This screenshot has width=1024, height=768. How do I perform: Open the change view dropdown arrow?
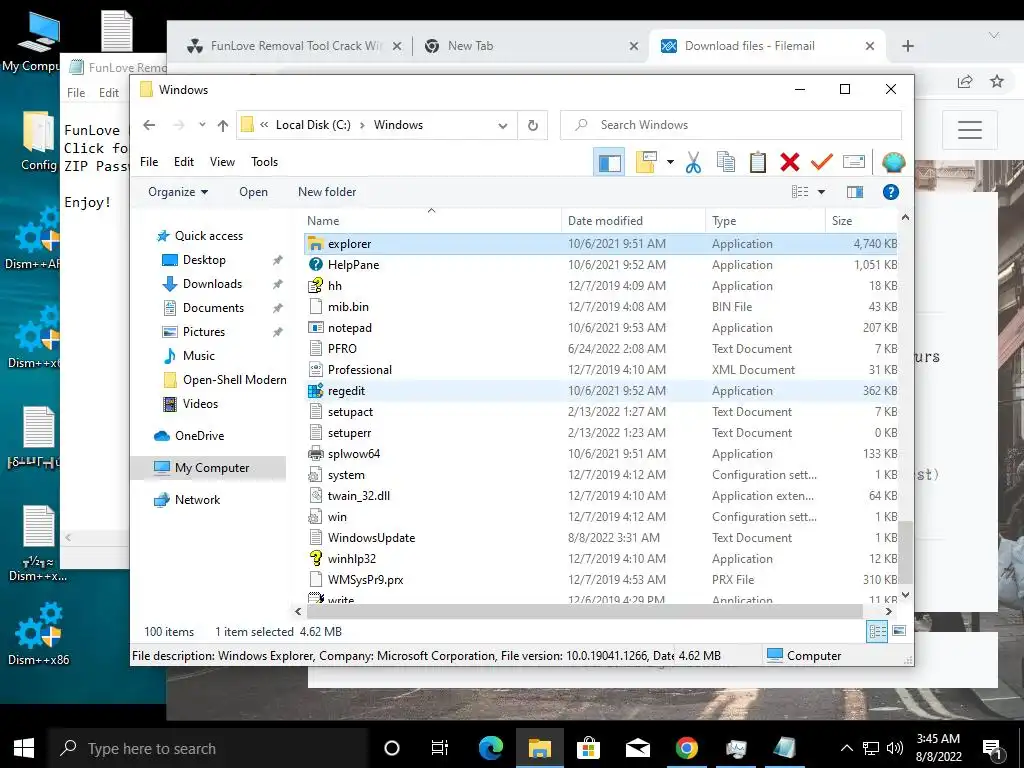[822, 192]
